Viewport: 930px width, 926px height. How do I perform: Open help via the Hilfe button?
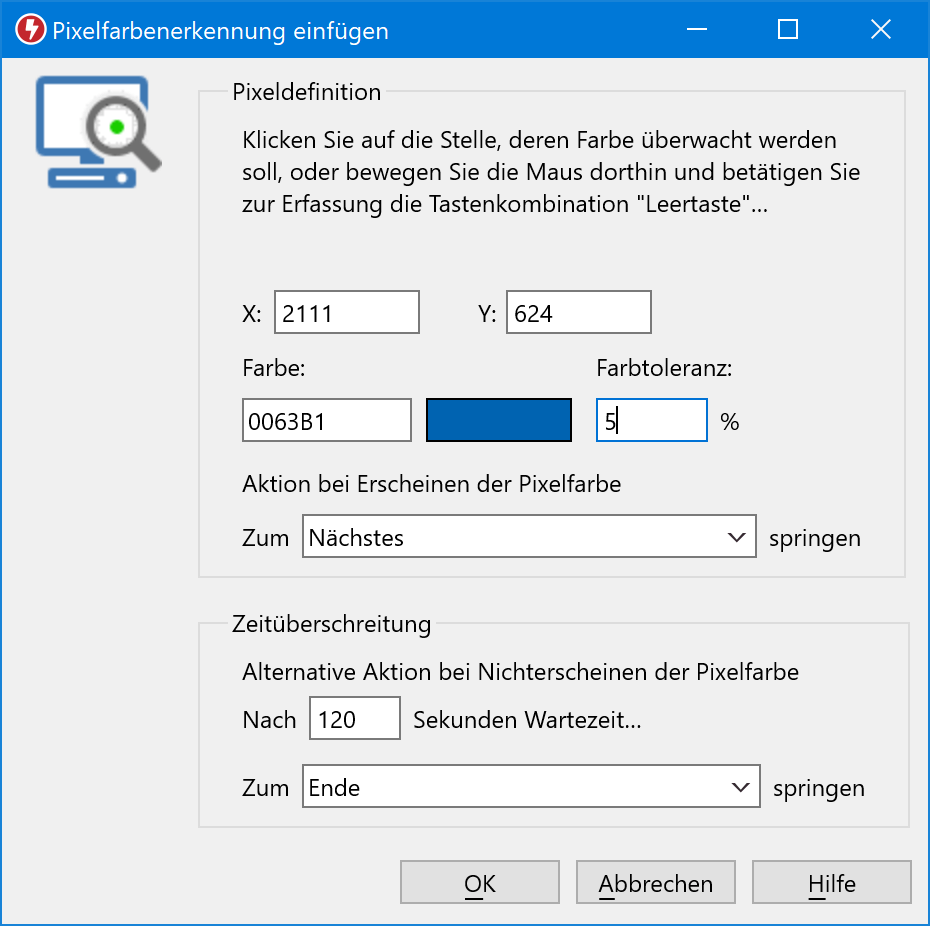831,884
